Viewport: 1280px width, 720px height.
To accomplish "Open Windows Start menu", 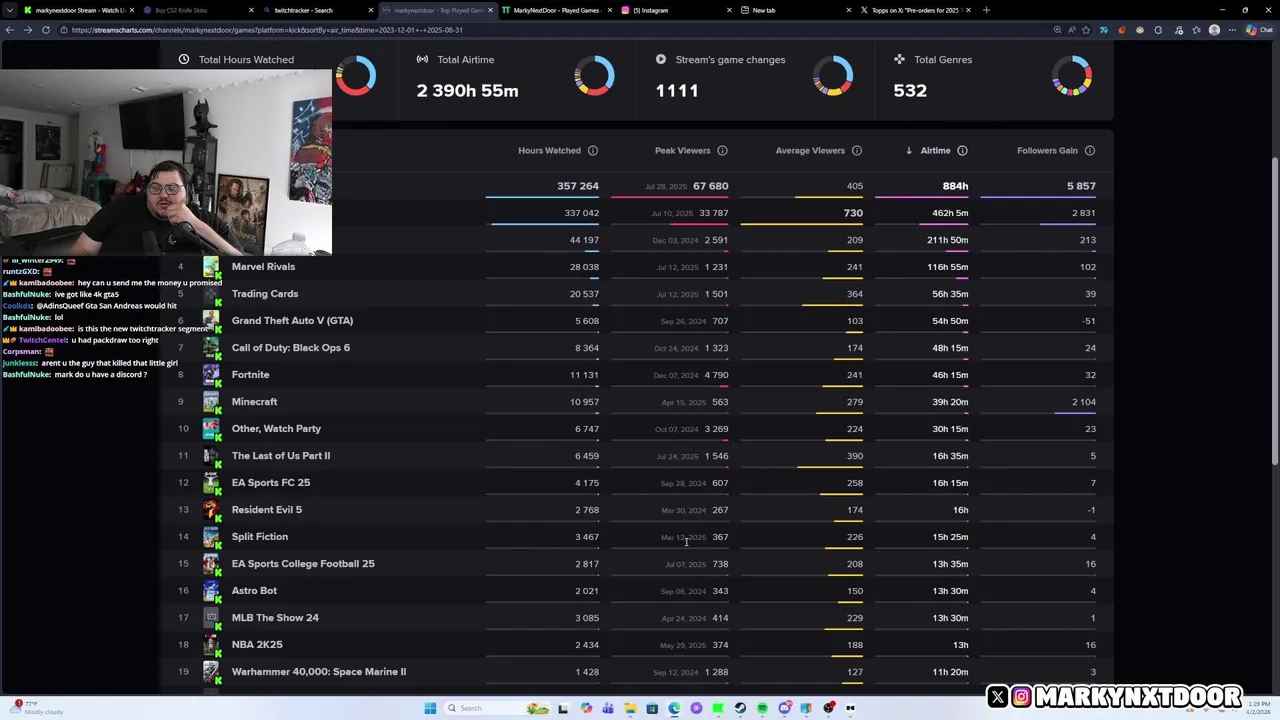I will pos(430,708).
